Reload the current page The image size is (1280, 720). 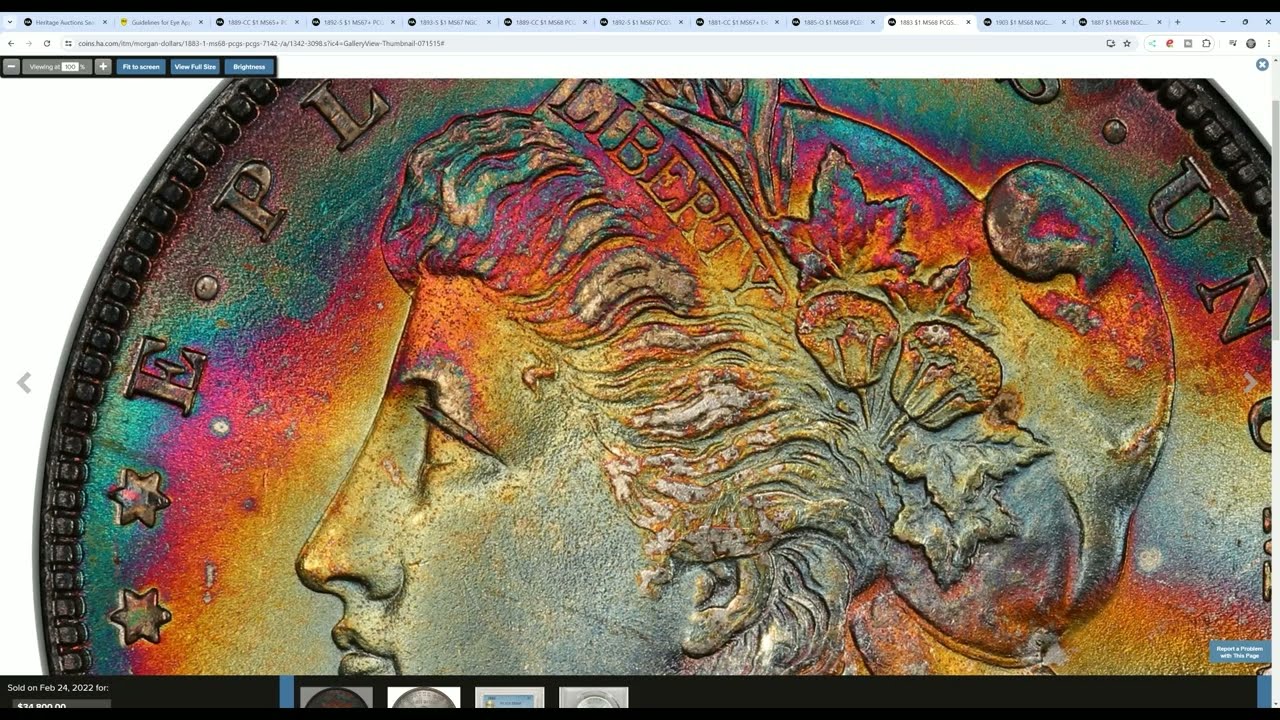click(x=46, y=44)
